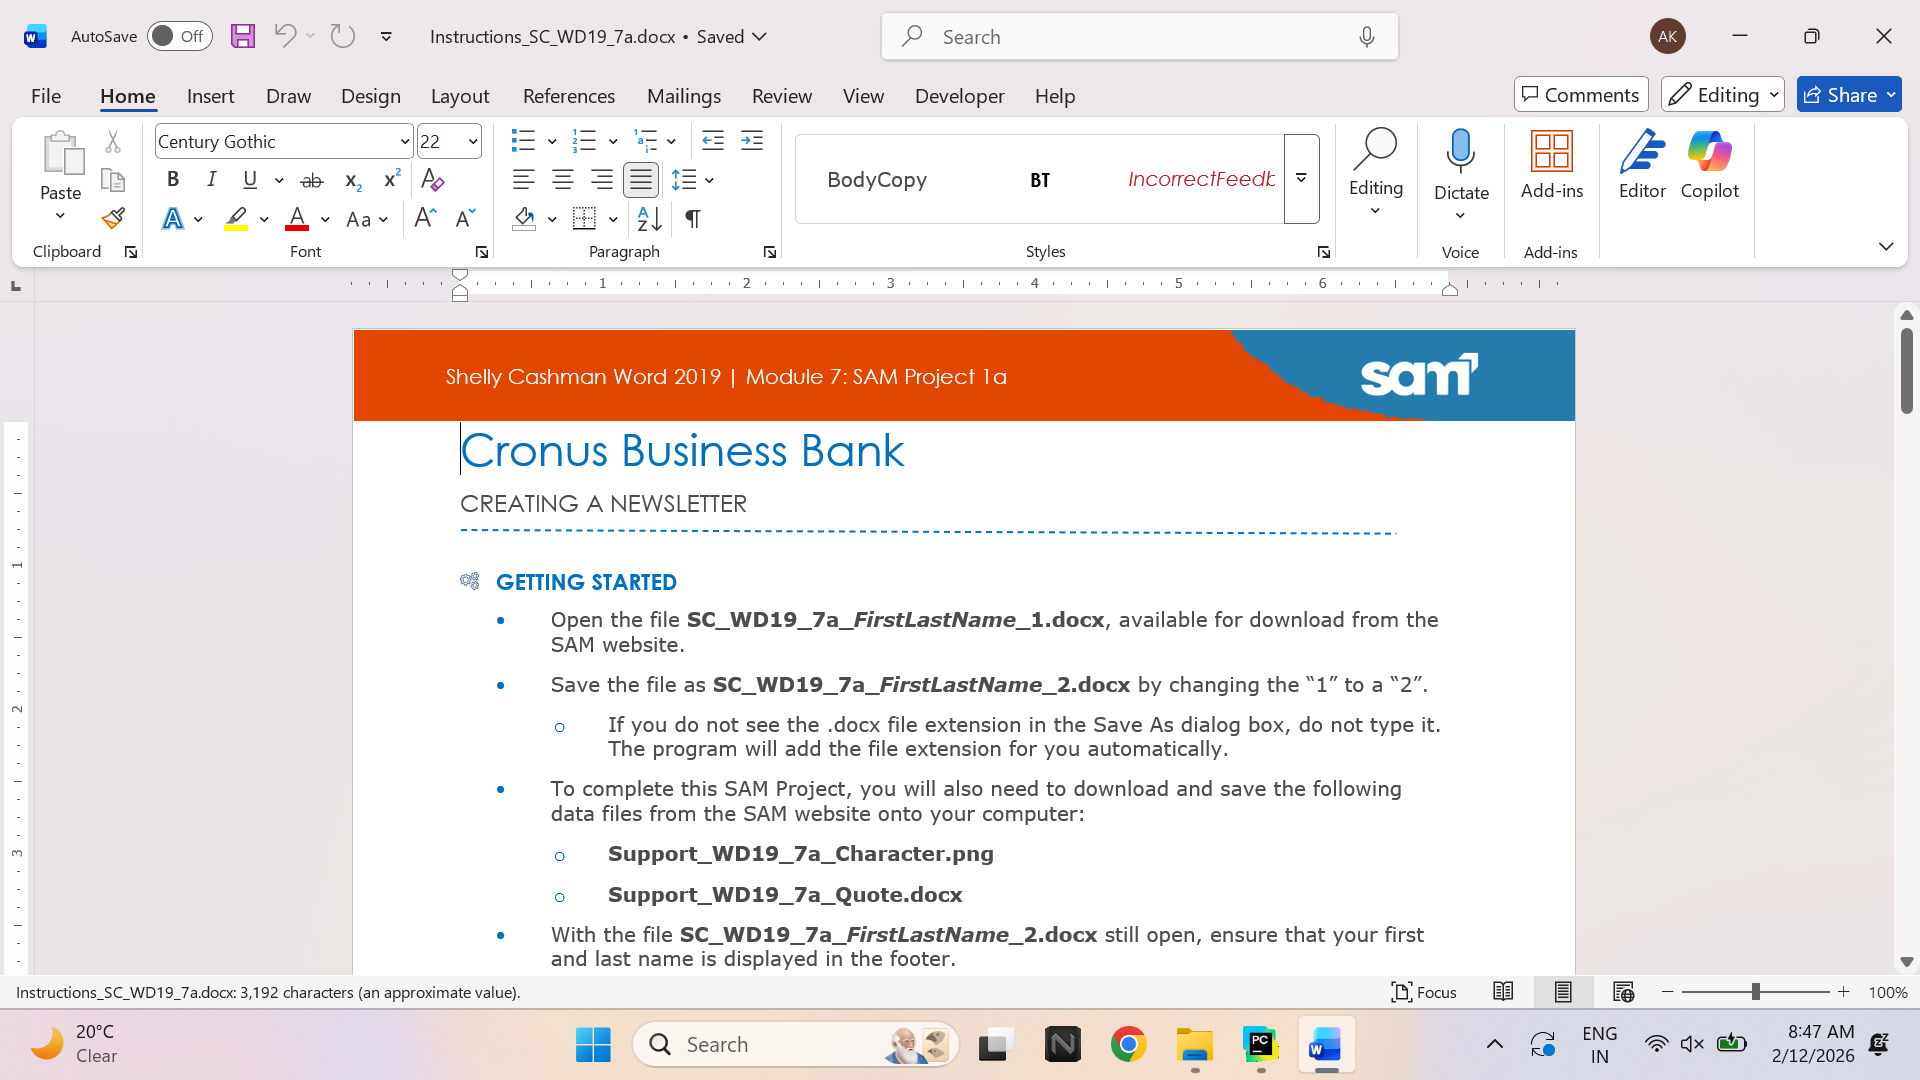The width and height of the screenshot is (1920, 1080).
Task: Open the font name dropdown
Action: pos(404,141)
